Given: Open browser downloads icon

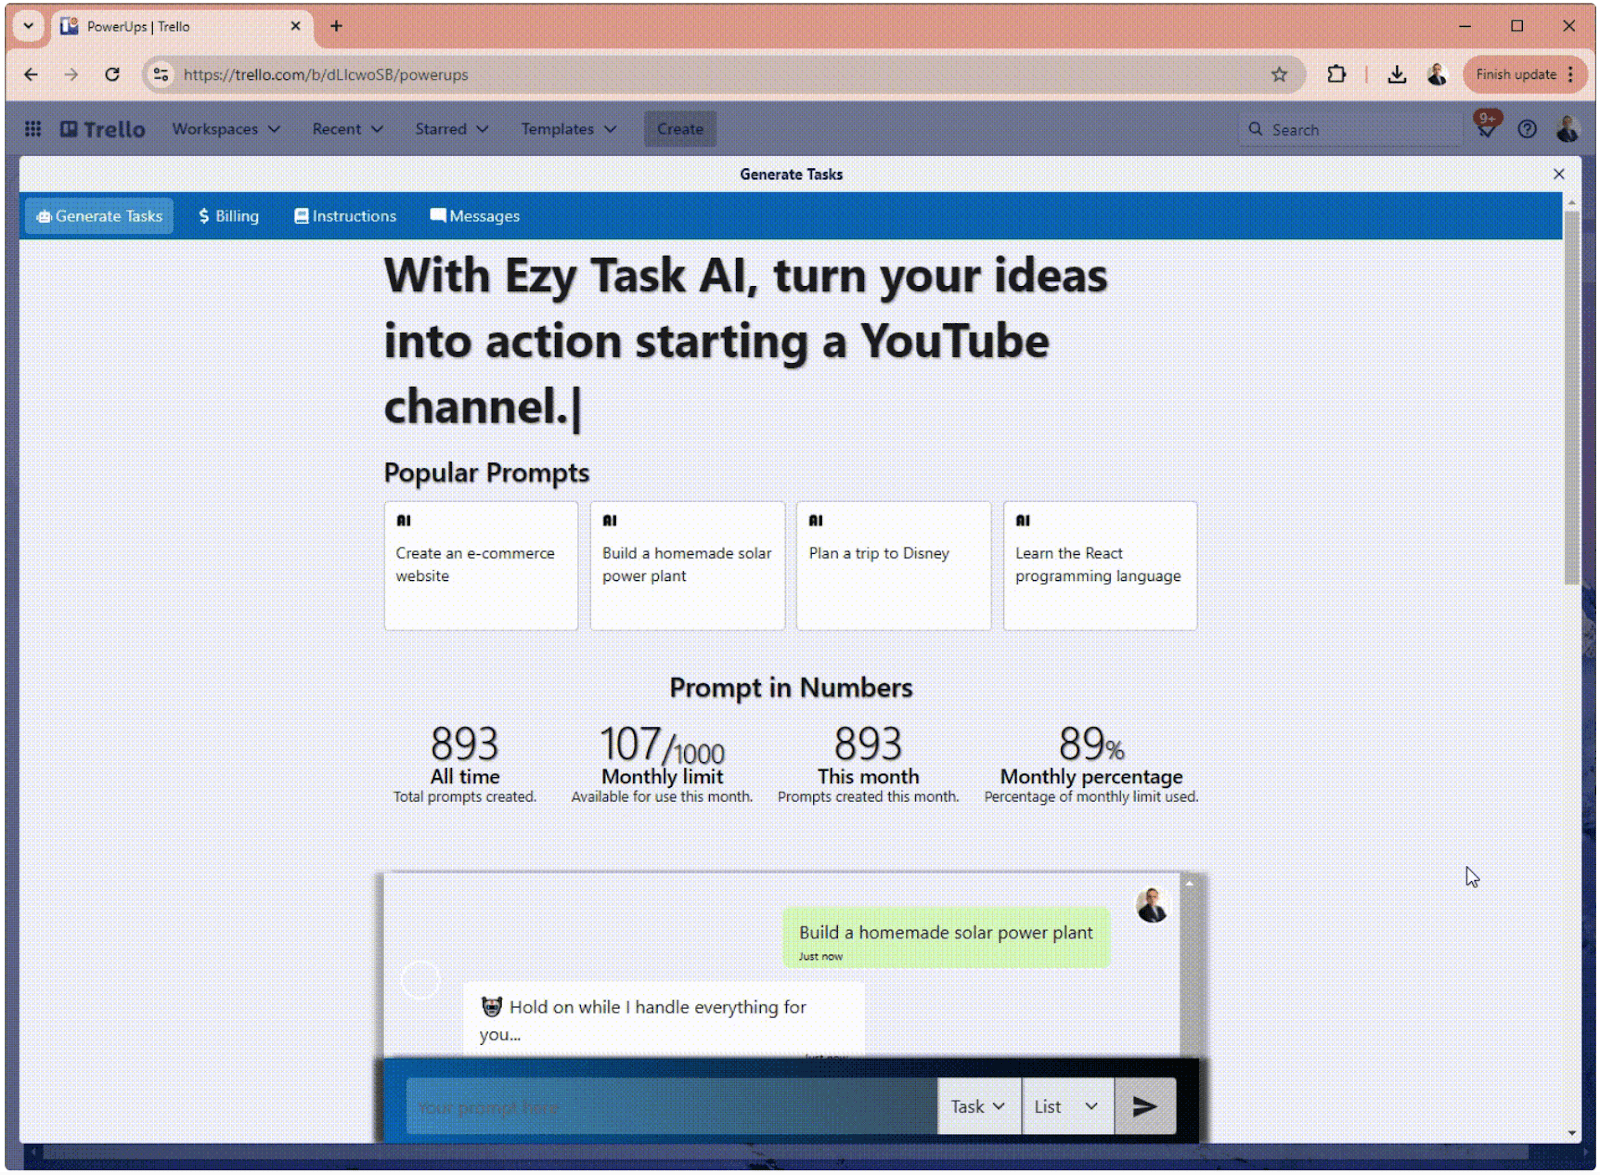Looking at the screenshot, I should coord(1397,74).
